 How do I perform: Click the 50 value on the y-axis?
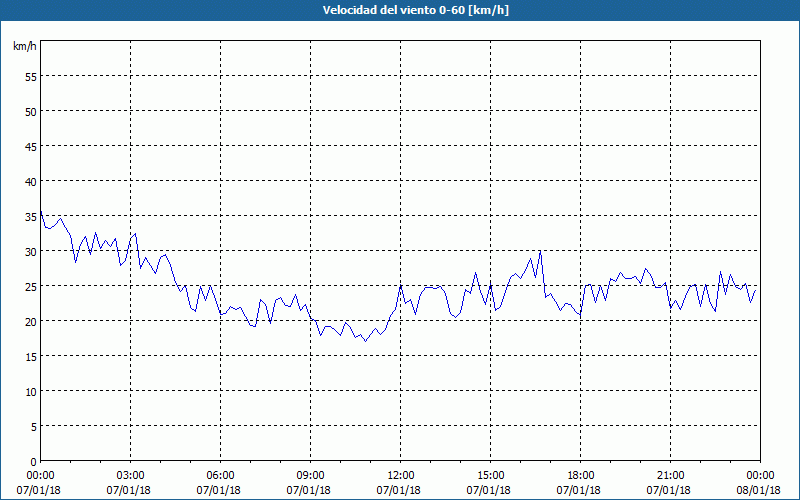tap(31, 111)
